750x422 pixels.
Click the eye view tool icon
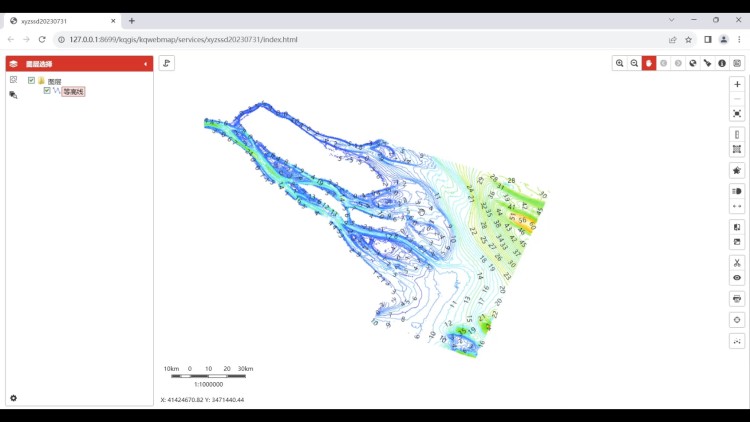(x=737, y=278)
